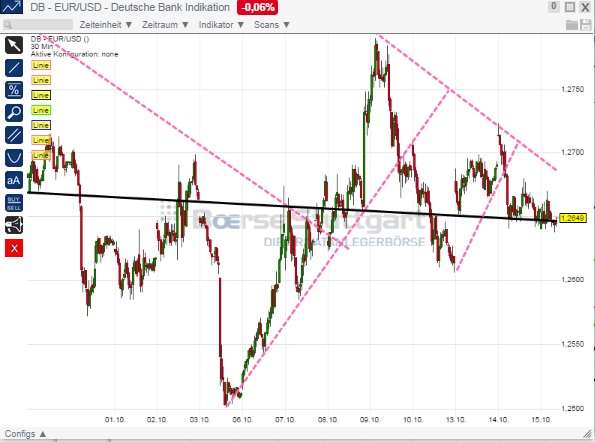Open the Indikator dropdown
The height and width of the screenshot is (442, 595).
coord(221,25)
